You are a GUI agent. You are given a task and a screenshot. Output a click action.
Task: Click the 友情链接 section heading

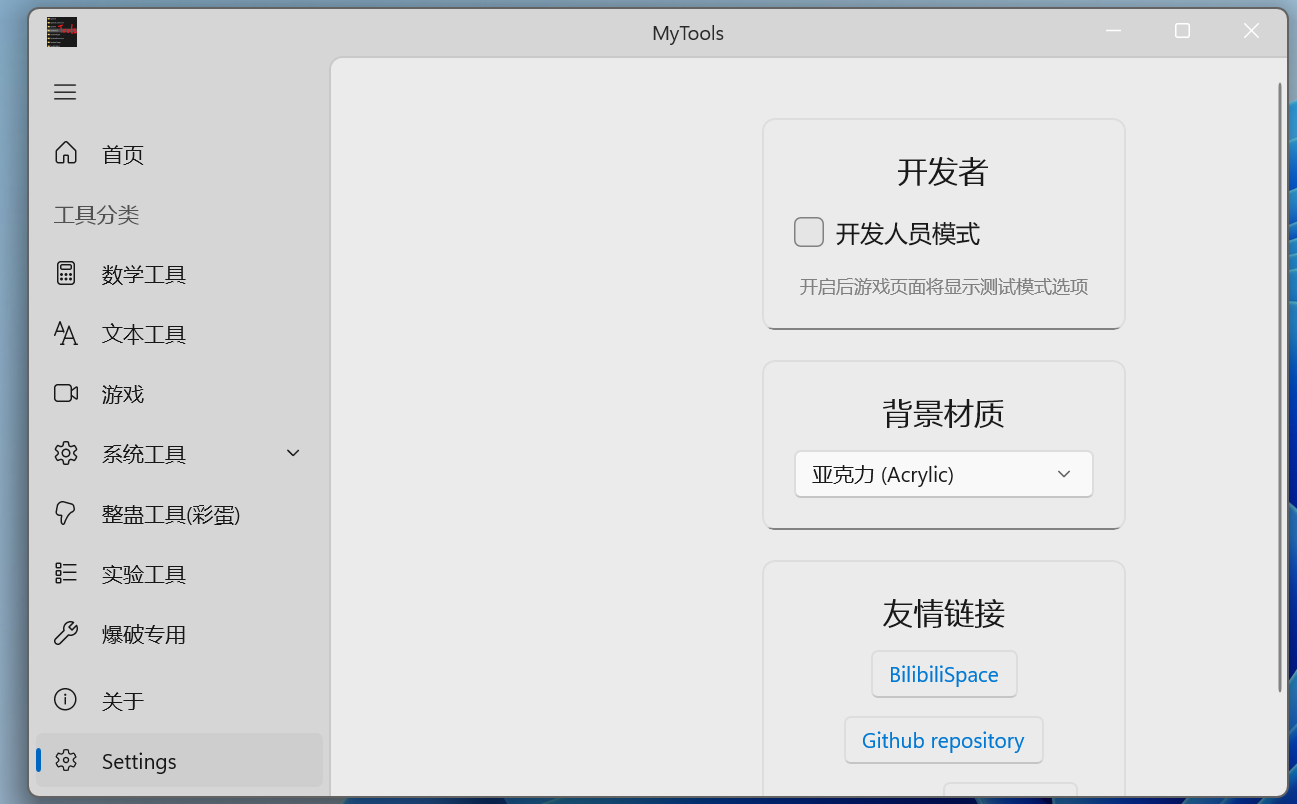click(x=943, y=613)
